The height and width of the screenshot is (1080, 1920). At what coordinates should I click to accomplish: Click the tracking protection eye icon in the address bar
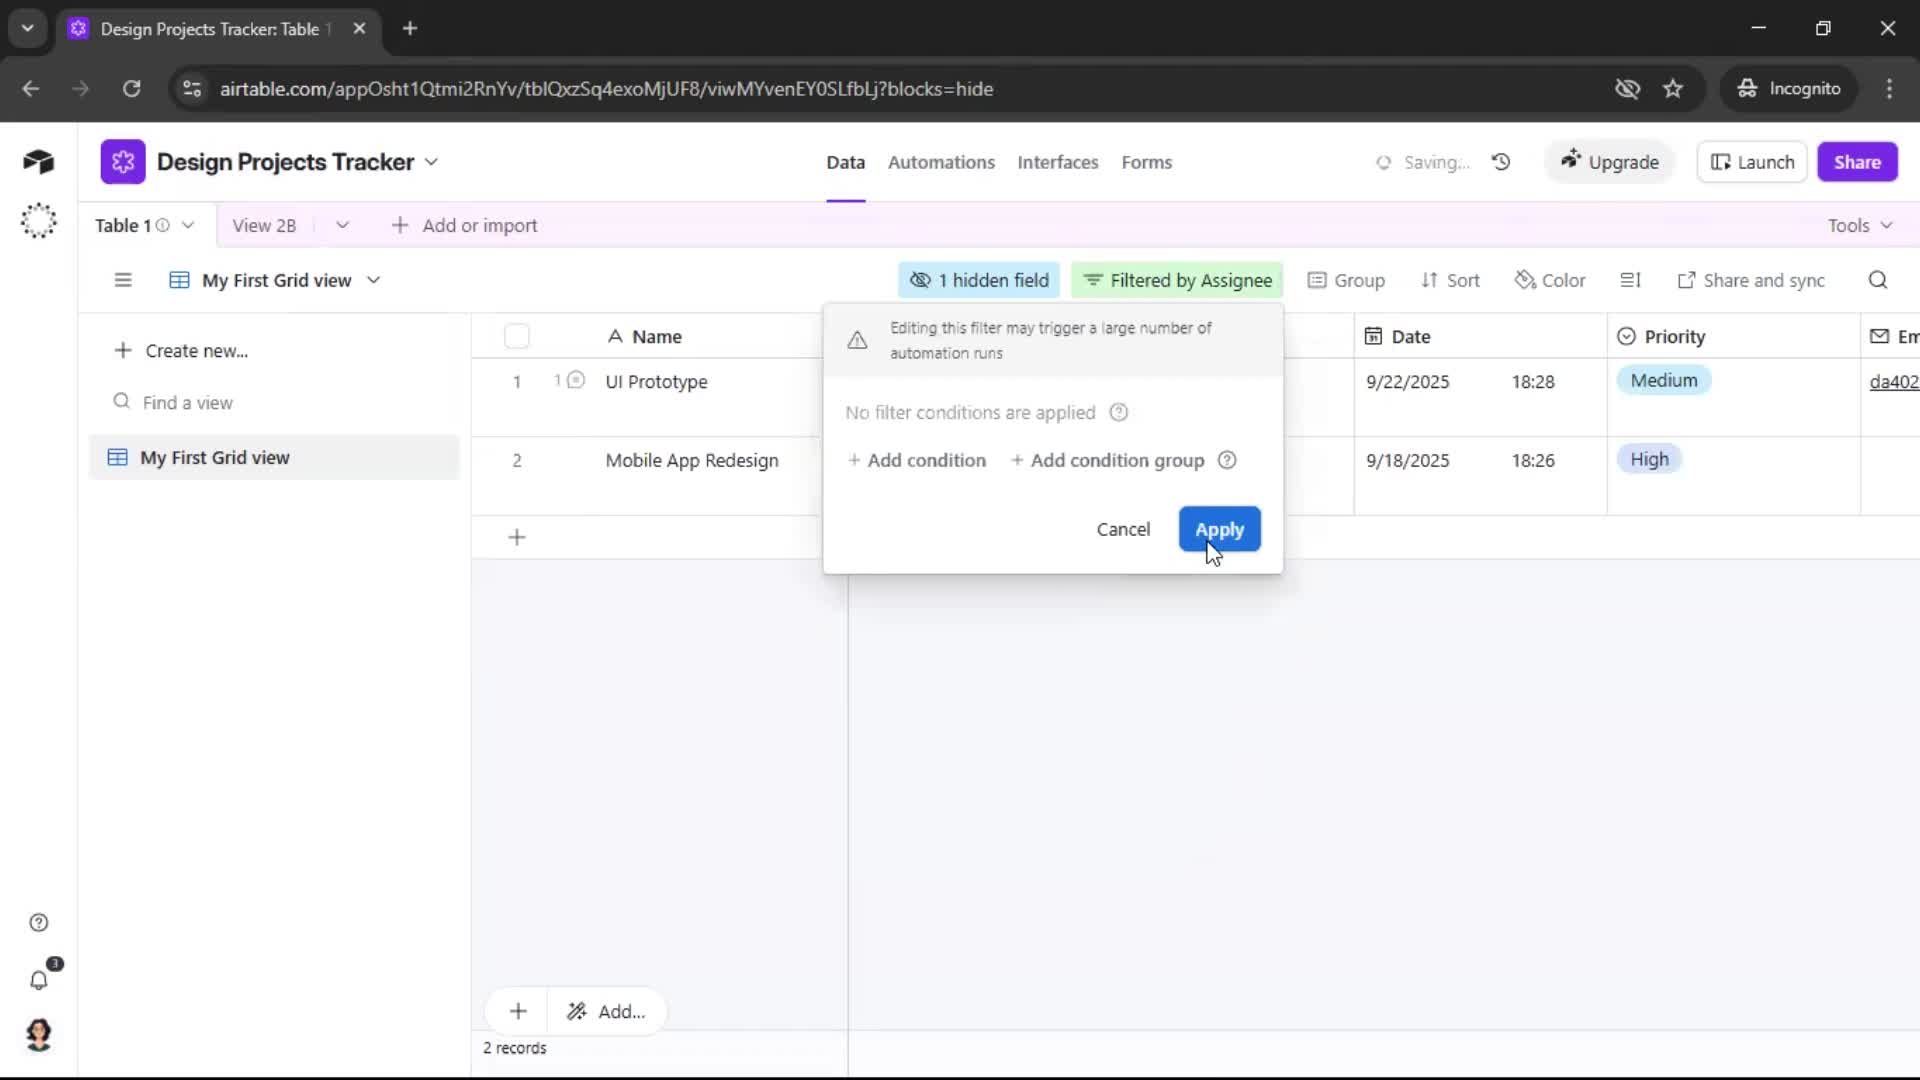pos(1627,89)
